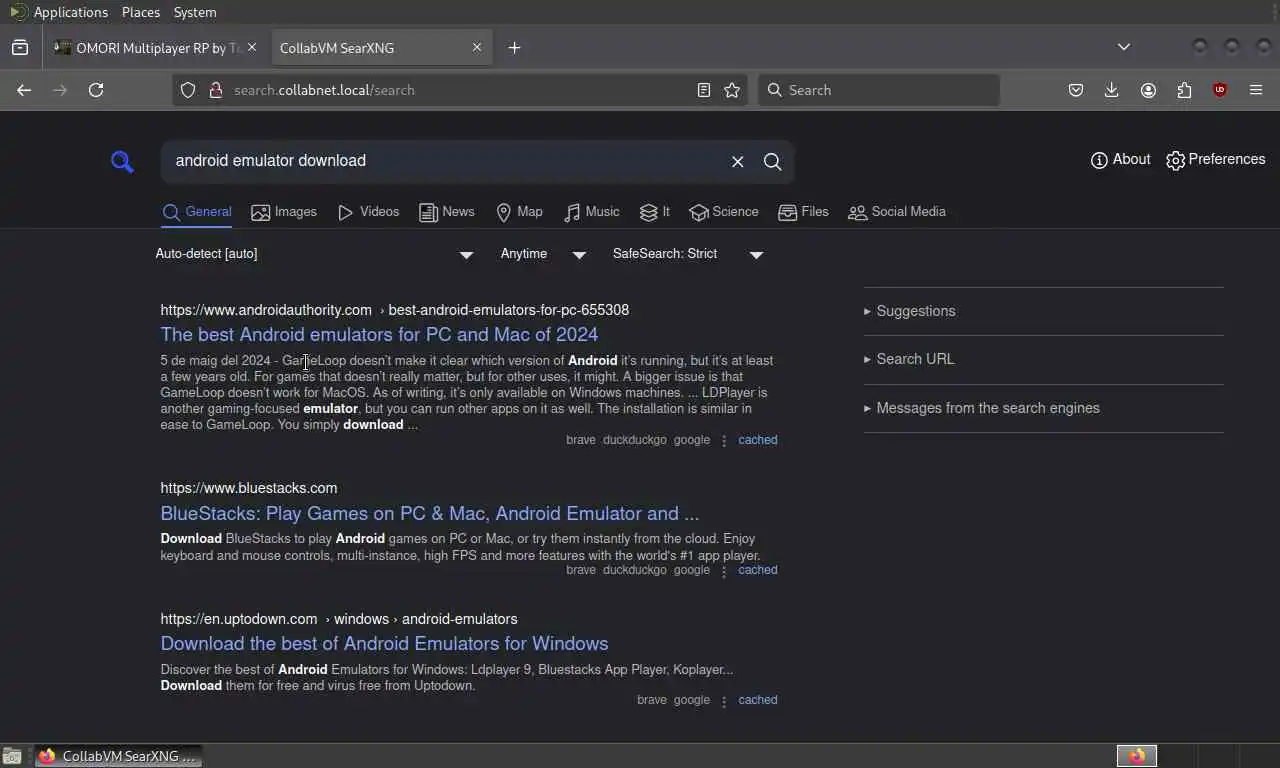1280x768 pixels.
Task: Switch to the Science category
Action: pyautogui.click(x=724, y=212)
